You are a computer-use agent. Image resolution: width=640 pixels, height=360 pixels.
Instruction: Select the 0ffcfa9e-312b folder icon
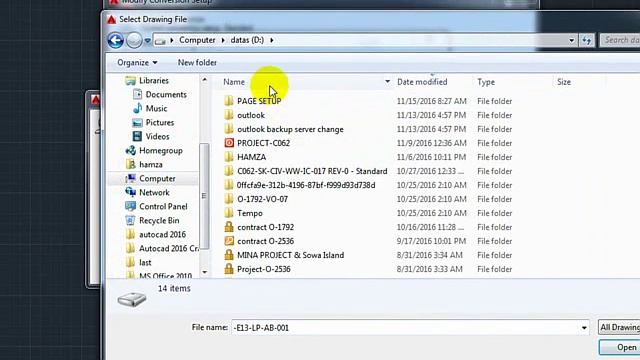point(229,185)
